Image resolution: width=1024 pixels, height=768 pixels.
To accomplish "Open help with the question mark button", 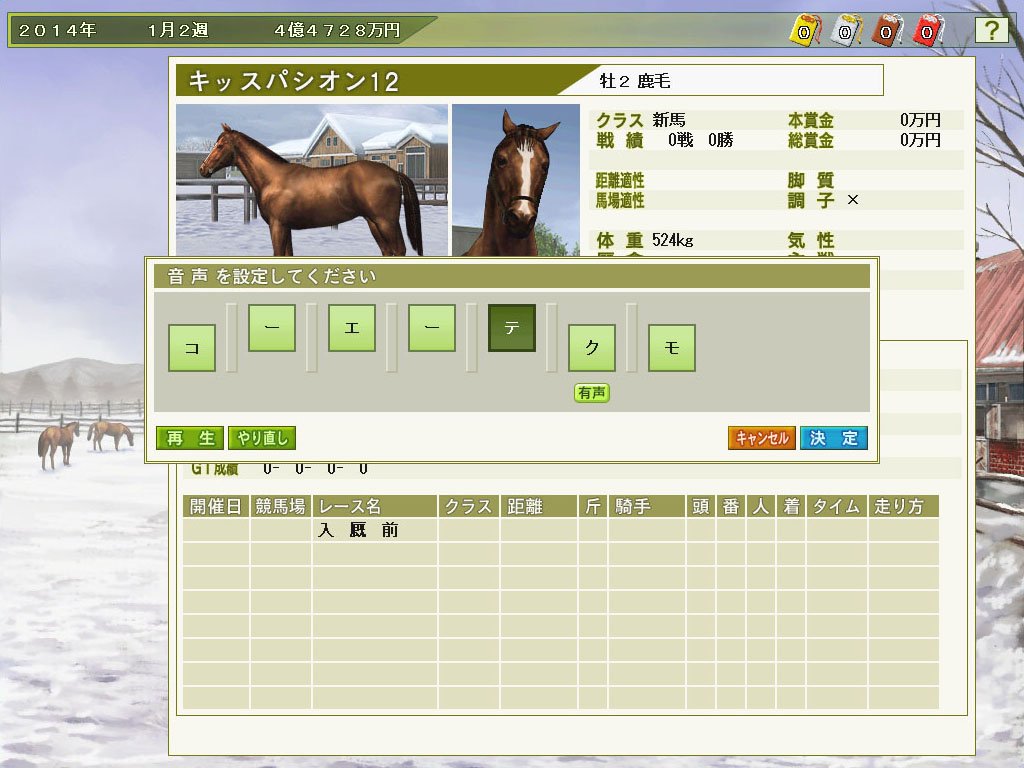I will point(991,31).
